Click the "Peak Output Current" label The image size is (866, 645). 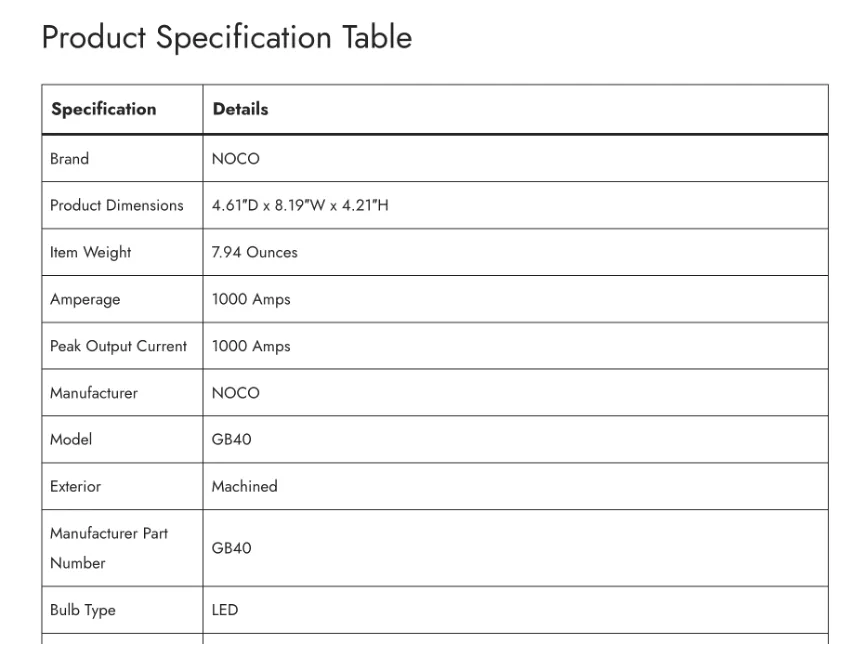coord(118,346)
